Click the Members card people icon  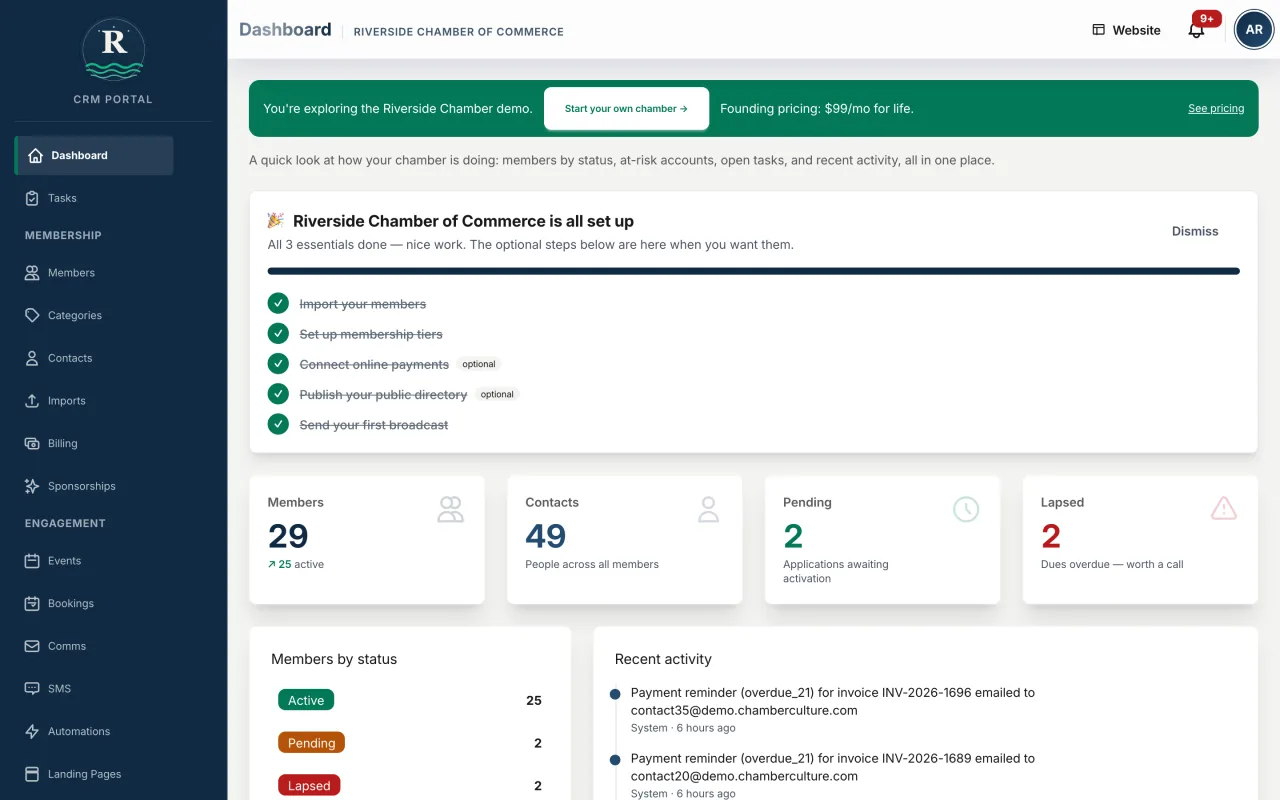451,509
